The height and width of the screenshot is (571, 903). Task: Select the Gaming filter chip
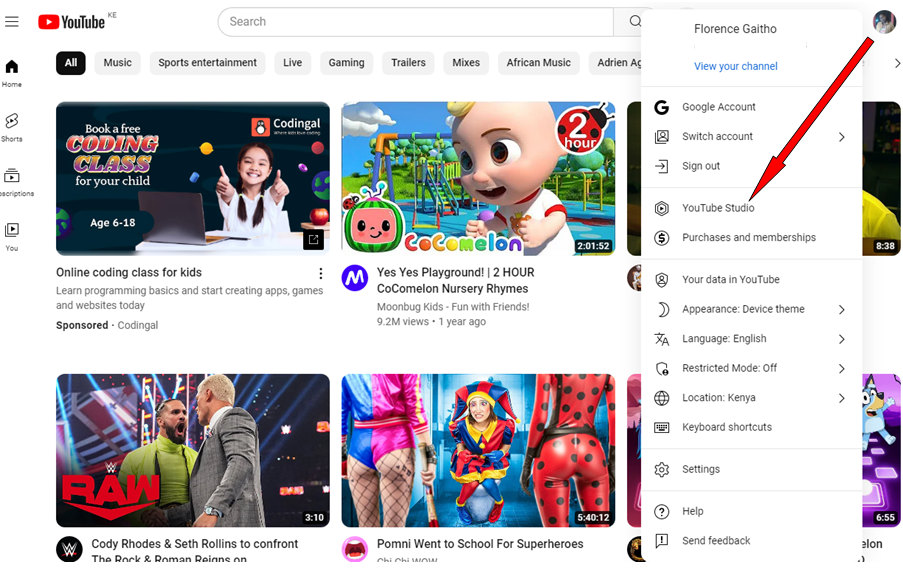[x=346, y=63]
